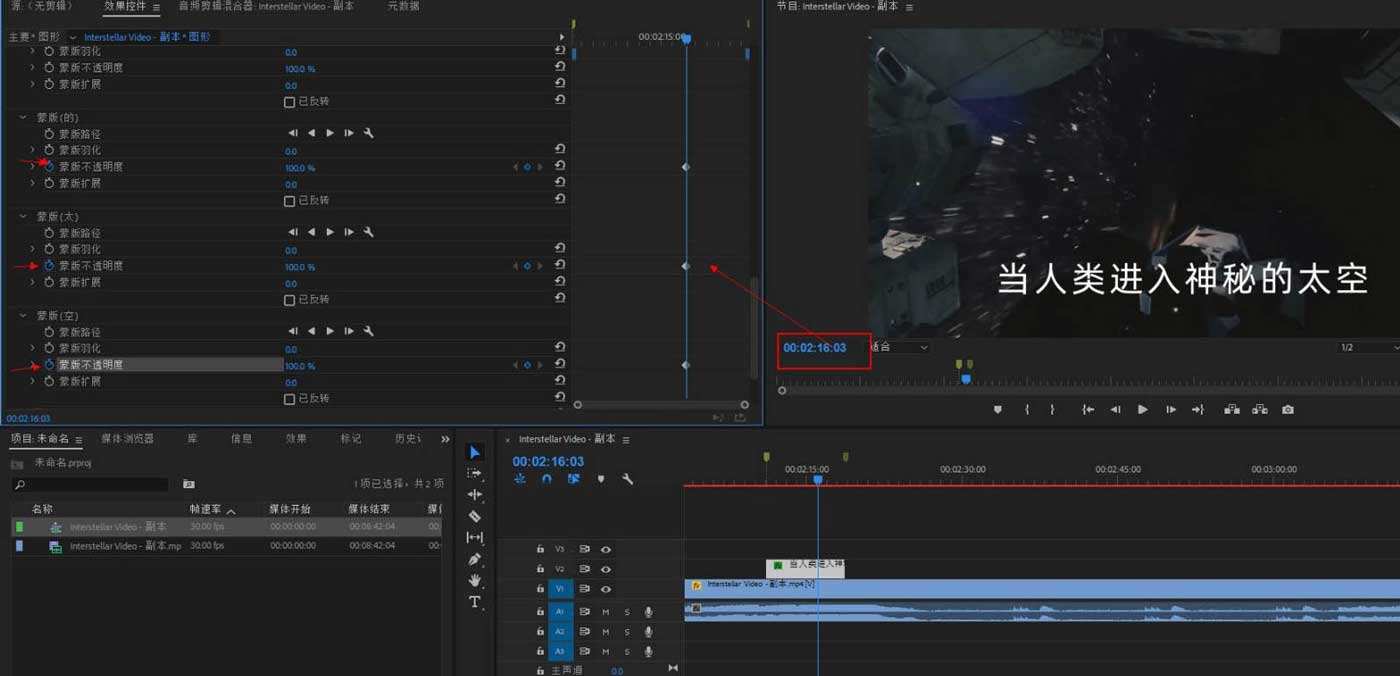Toggle 已反转 checkbox under 蒙版(的)
Viewport: 1400px width, 676px height.
click(290, 201)
